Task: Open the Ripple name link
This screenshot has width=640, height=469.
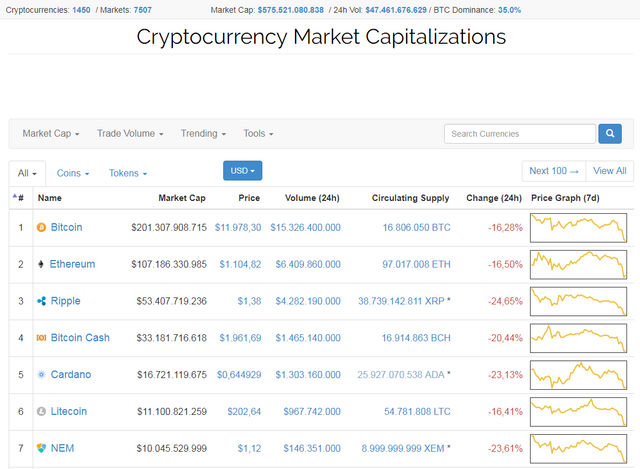Action: point(65,301)
